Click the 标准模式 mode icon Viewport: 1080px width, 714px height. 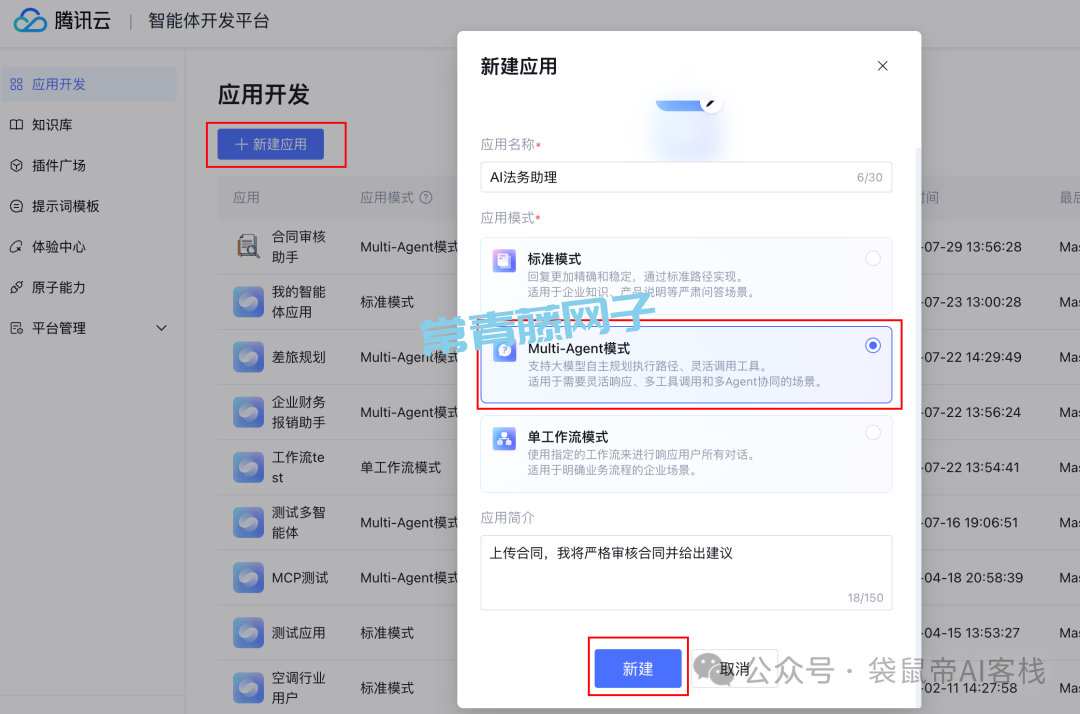click(504, 261)
